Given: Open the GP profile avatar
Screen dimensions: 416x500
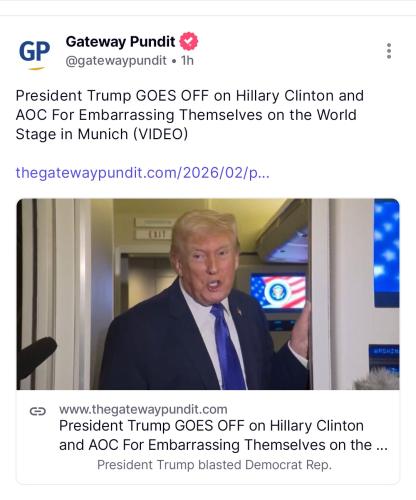Looking at the screenshot, I should [x=34, y=53].
